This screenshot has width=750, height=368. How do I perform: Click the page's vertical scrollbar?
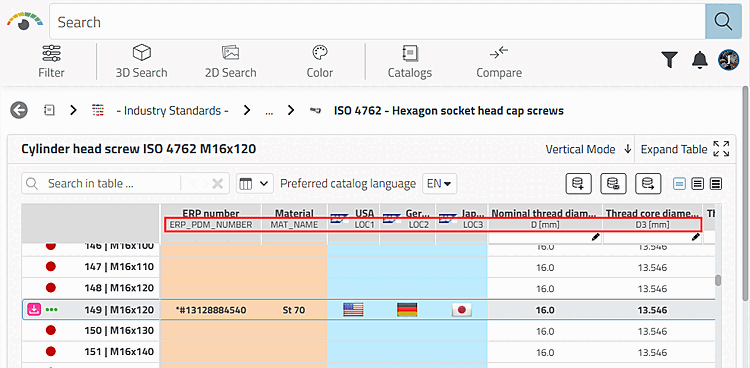point(745,194)
